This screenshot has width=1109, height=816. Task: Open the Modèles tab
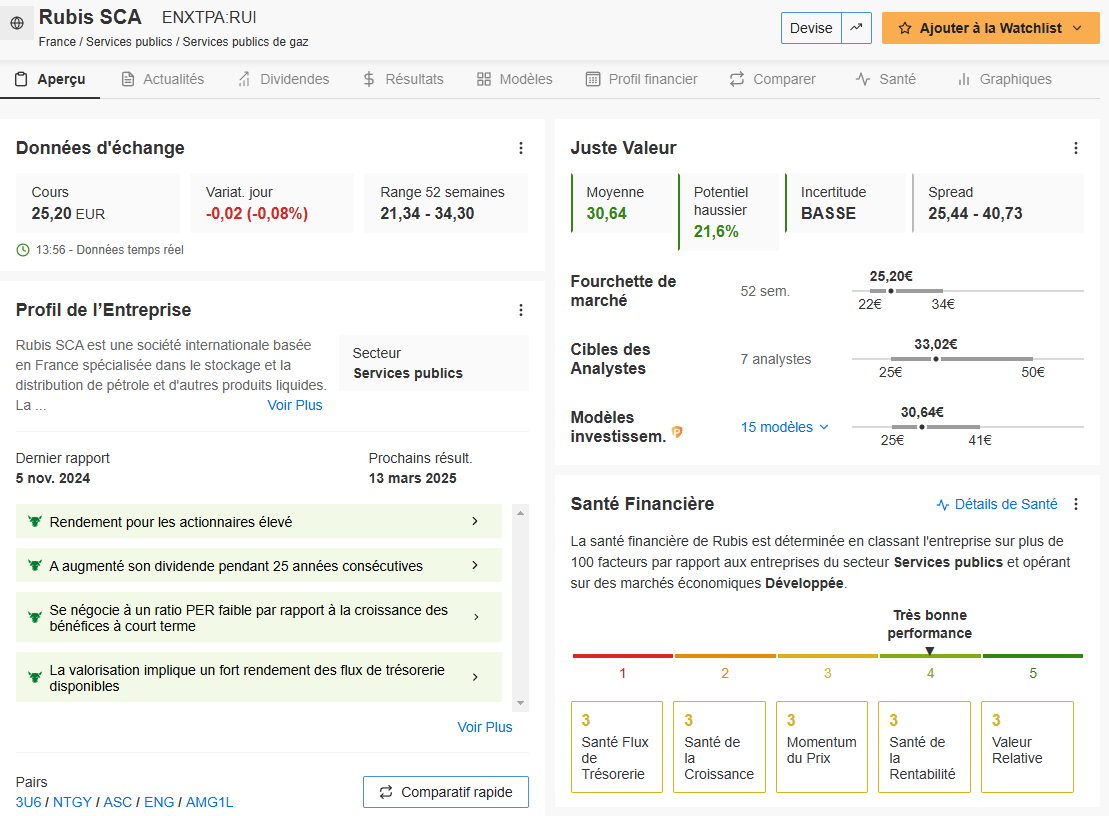[515, 79]
